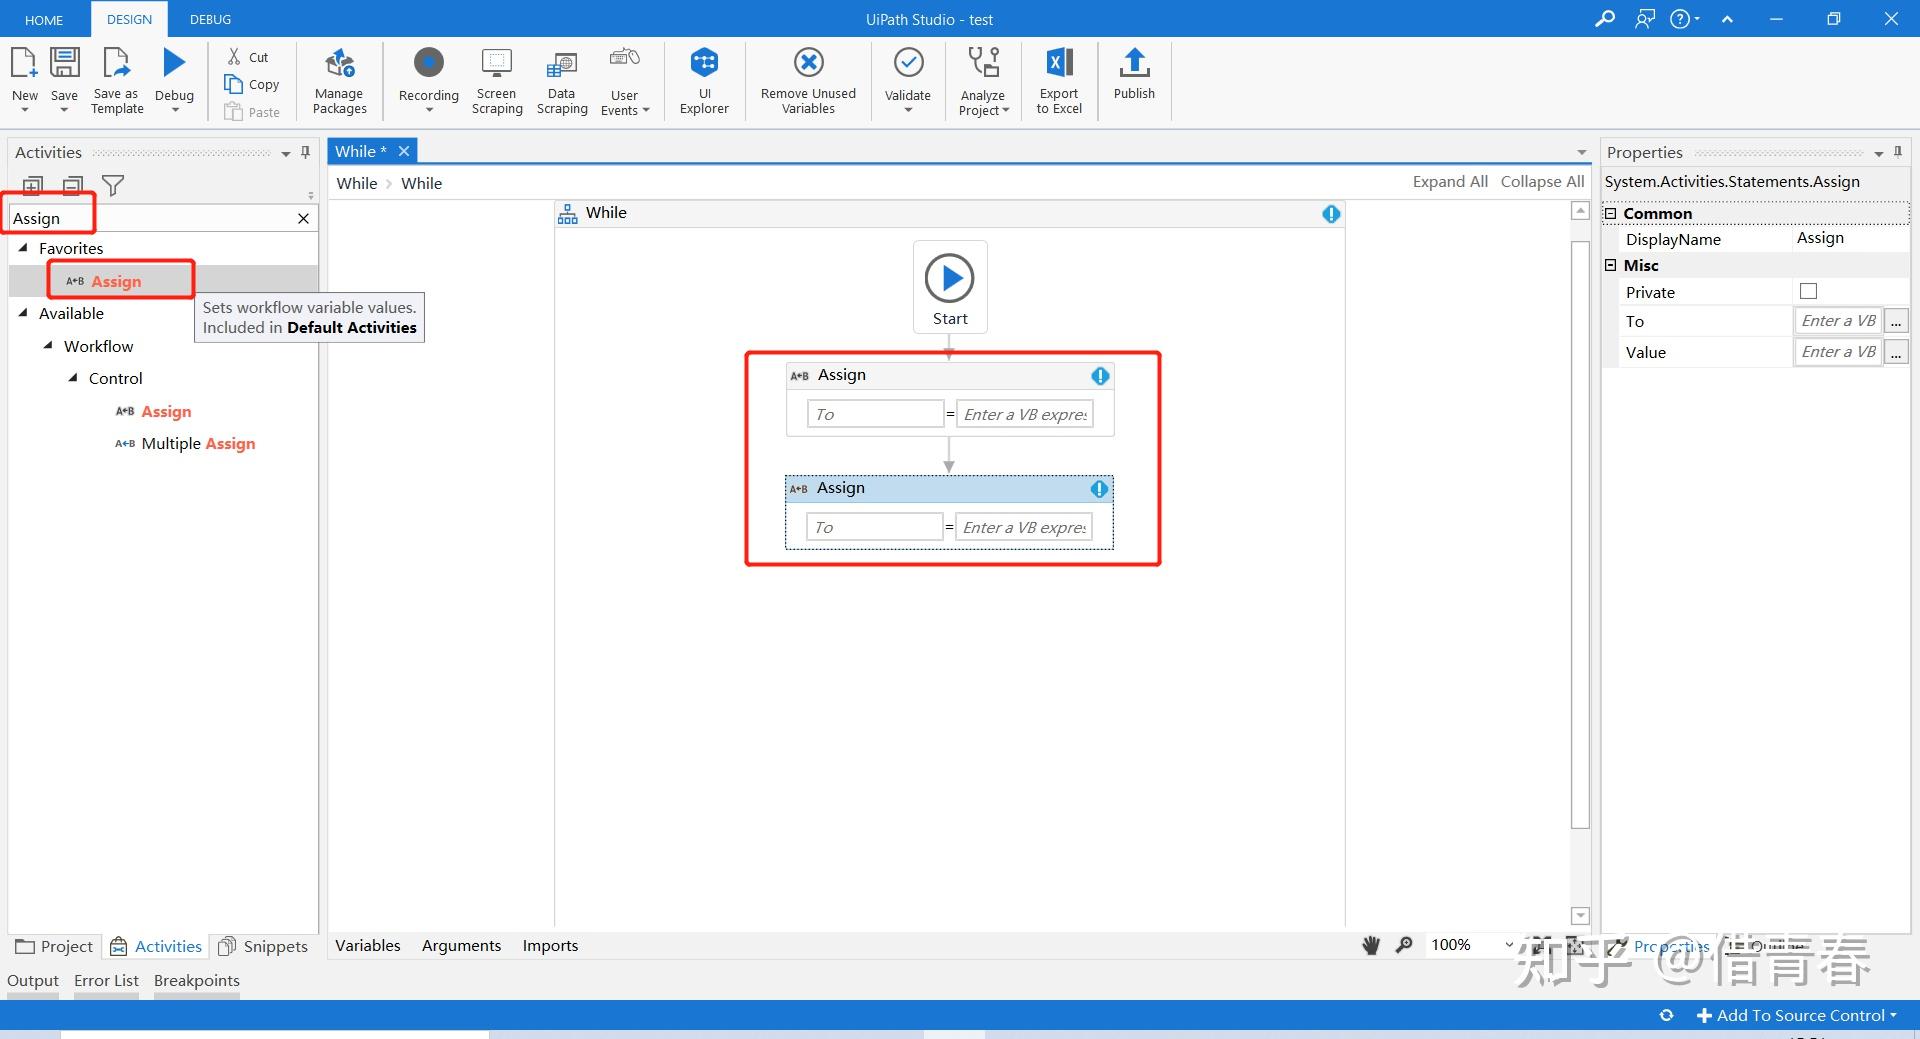
Task: Collapse the Misc property section
Action: point(1611,265)
